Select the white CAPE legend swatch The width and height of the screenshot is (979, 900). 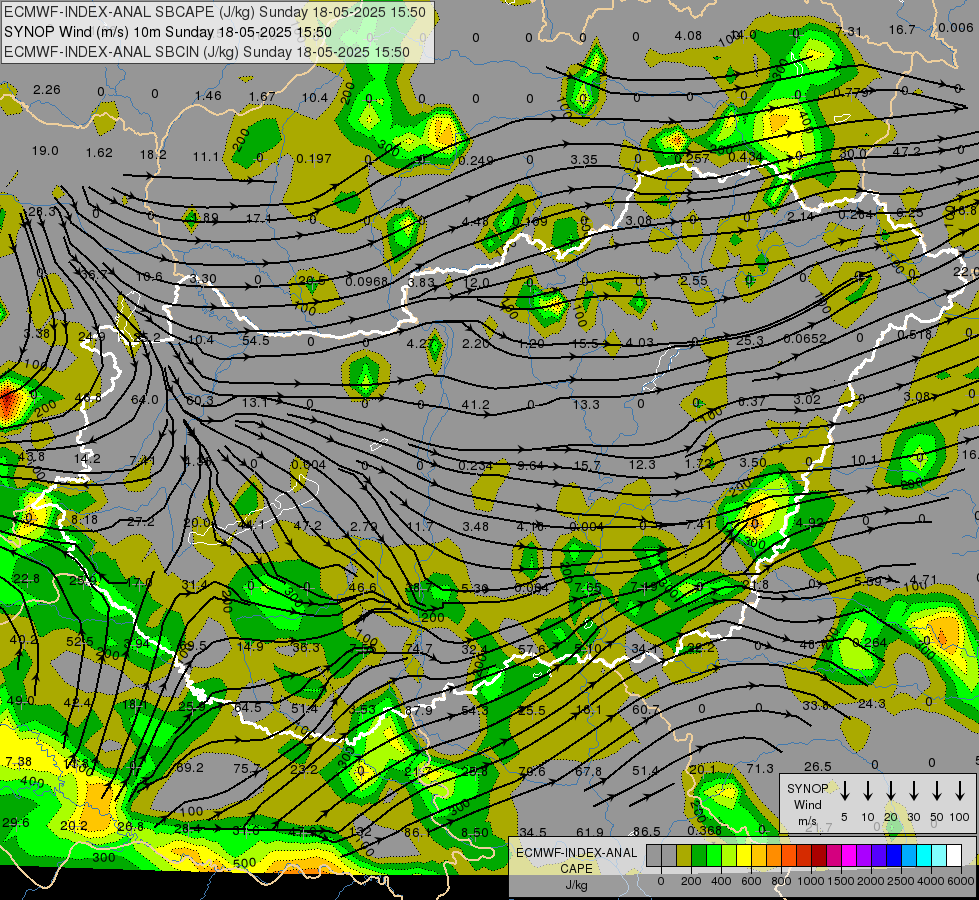pos(953,855)
